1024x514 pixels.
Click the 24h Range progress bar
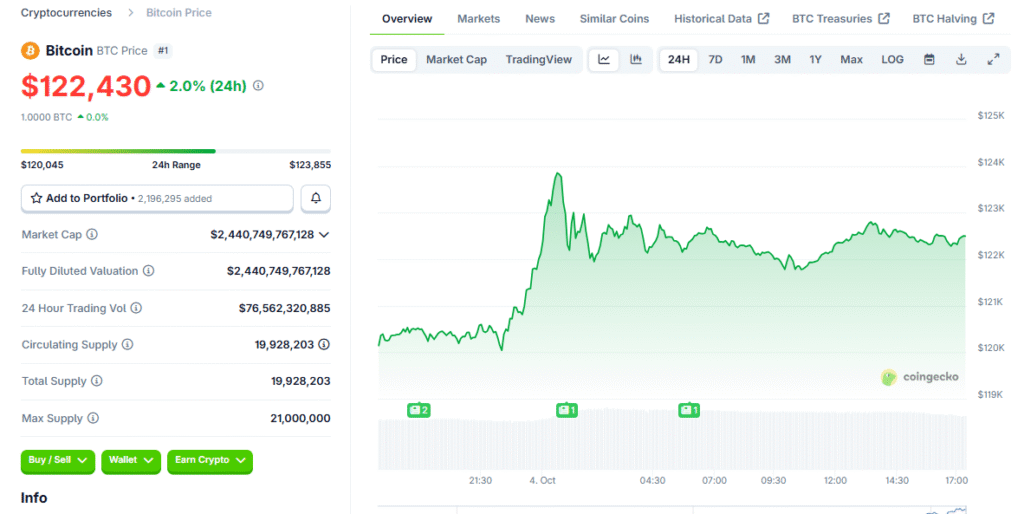(175, 151)
